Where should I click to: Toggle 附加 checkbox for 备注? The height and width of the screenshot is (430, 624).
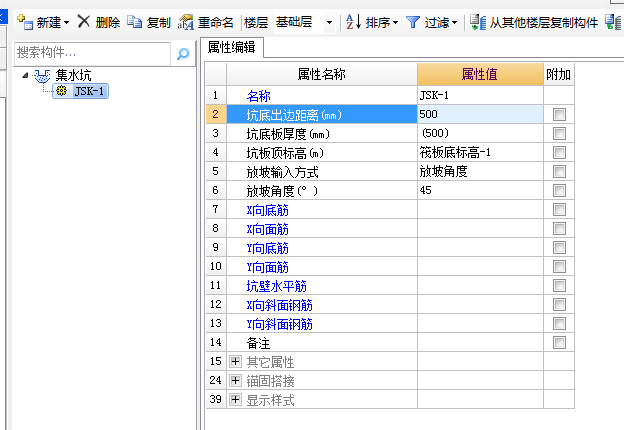559,342
